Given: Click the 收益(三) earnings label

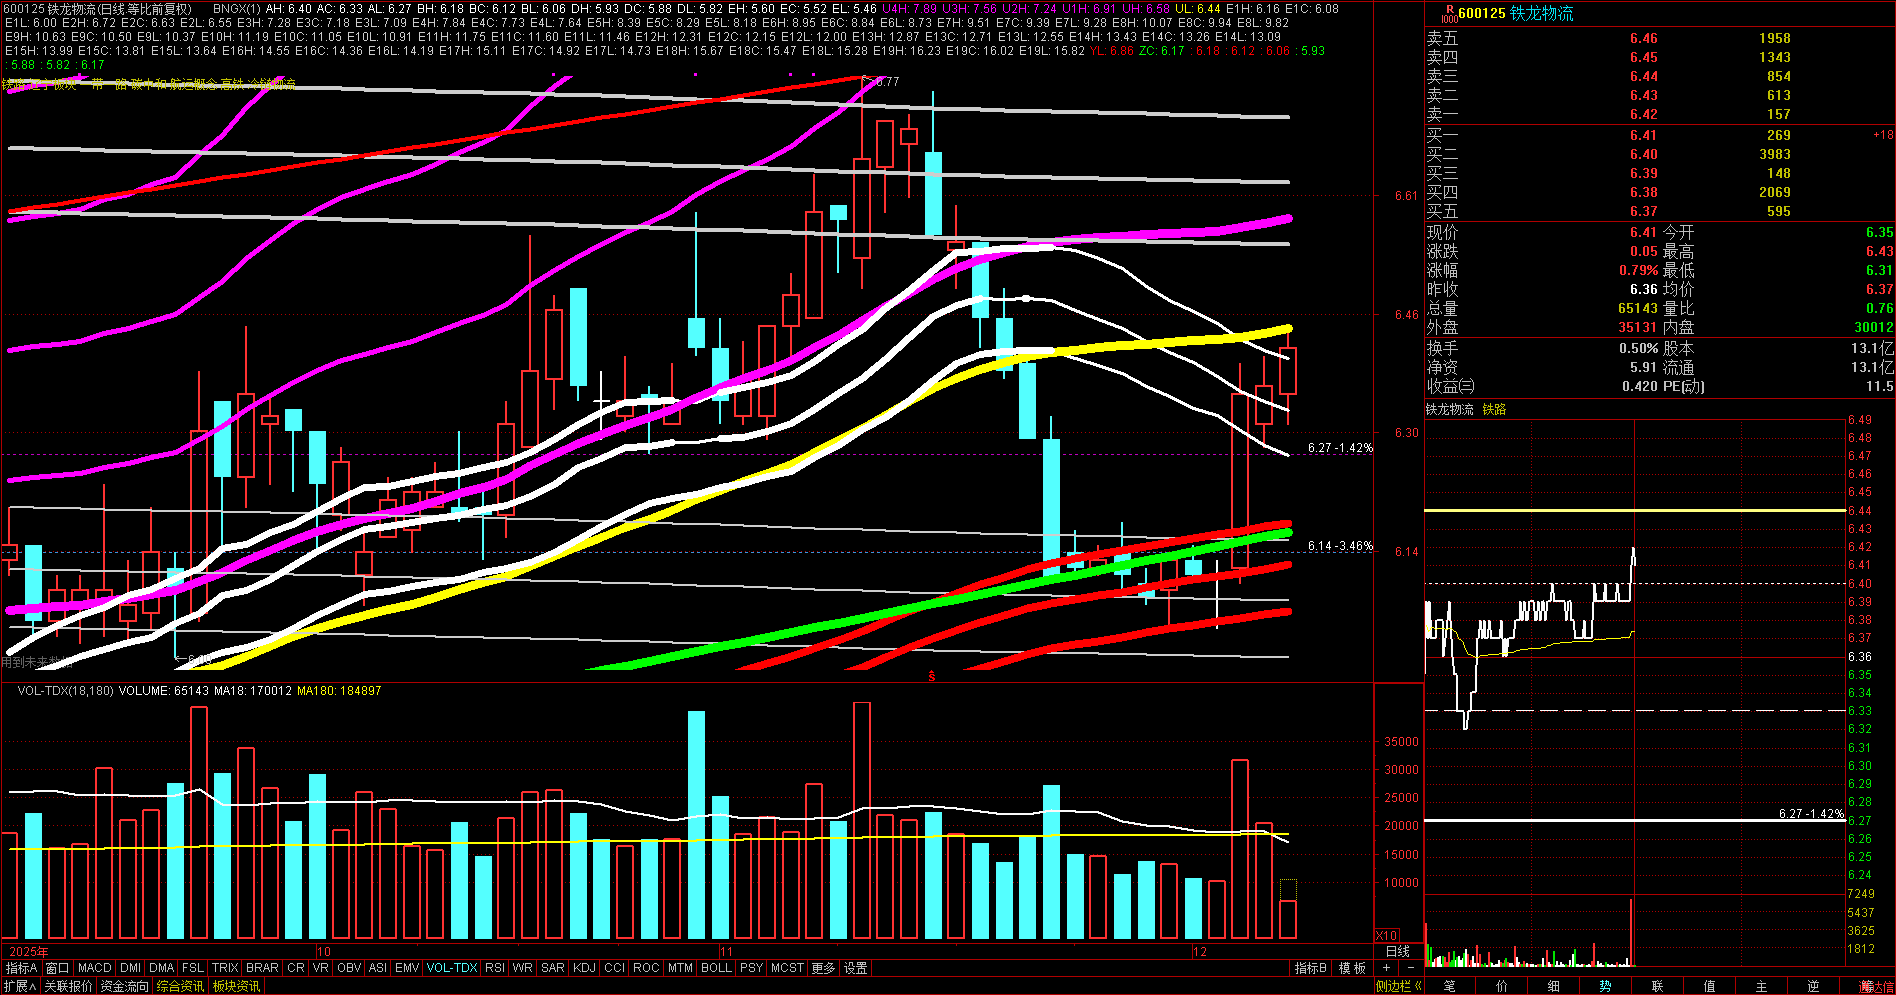Looking at the screenshot, I should pyautogui.click(x=1450, y=386).
